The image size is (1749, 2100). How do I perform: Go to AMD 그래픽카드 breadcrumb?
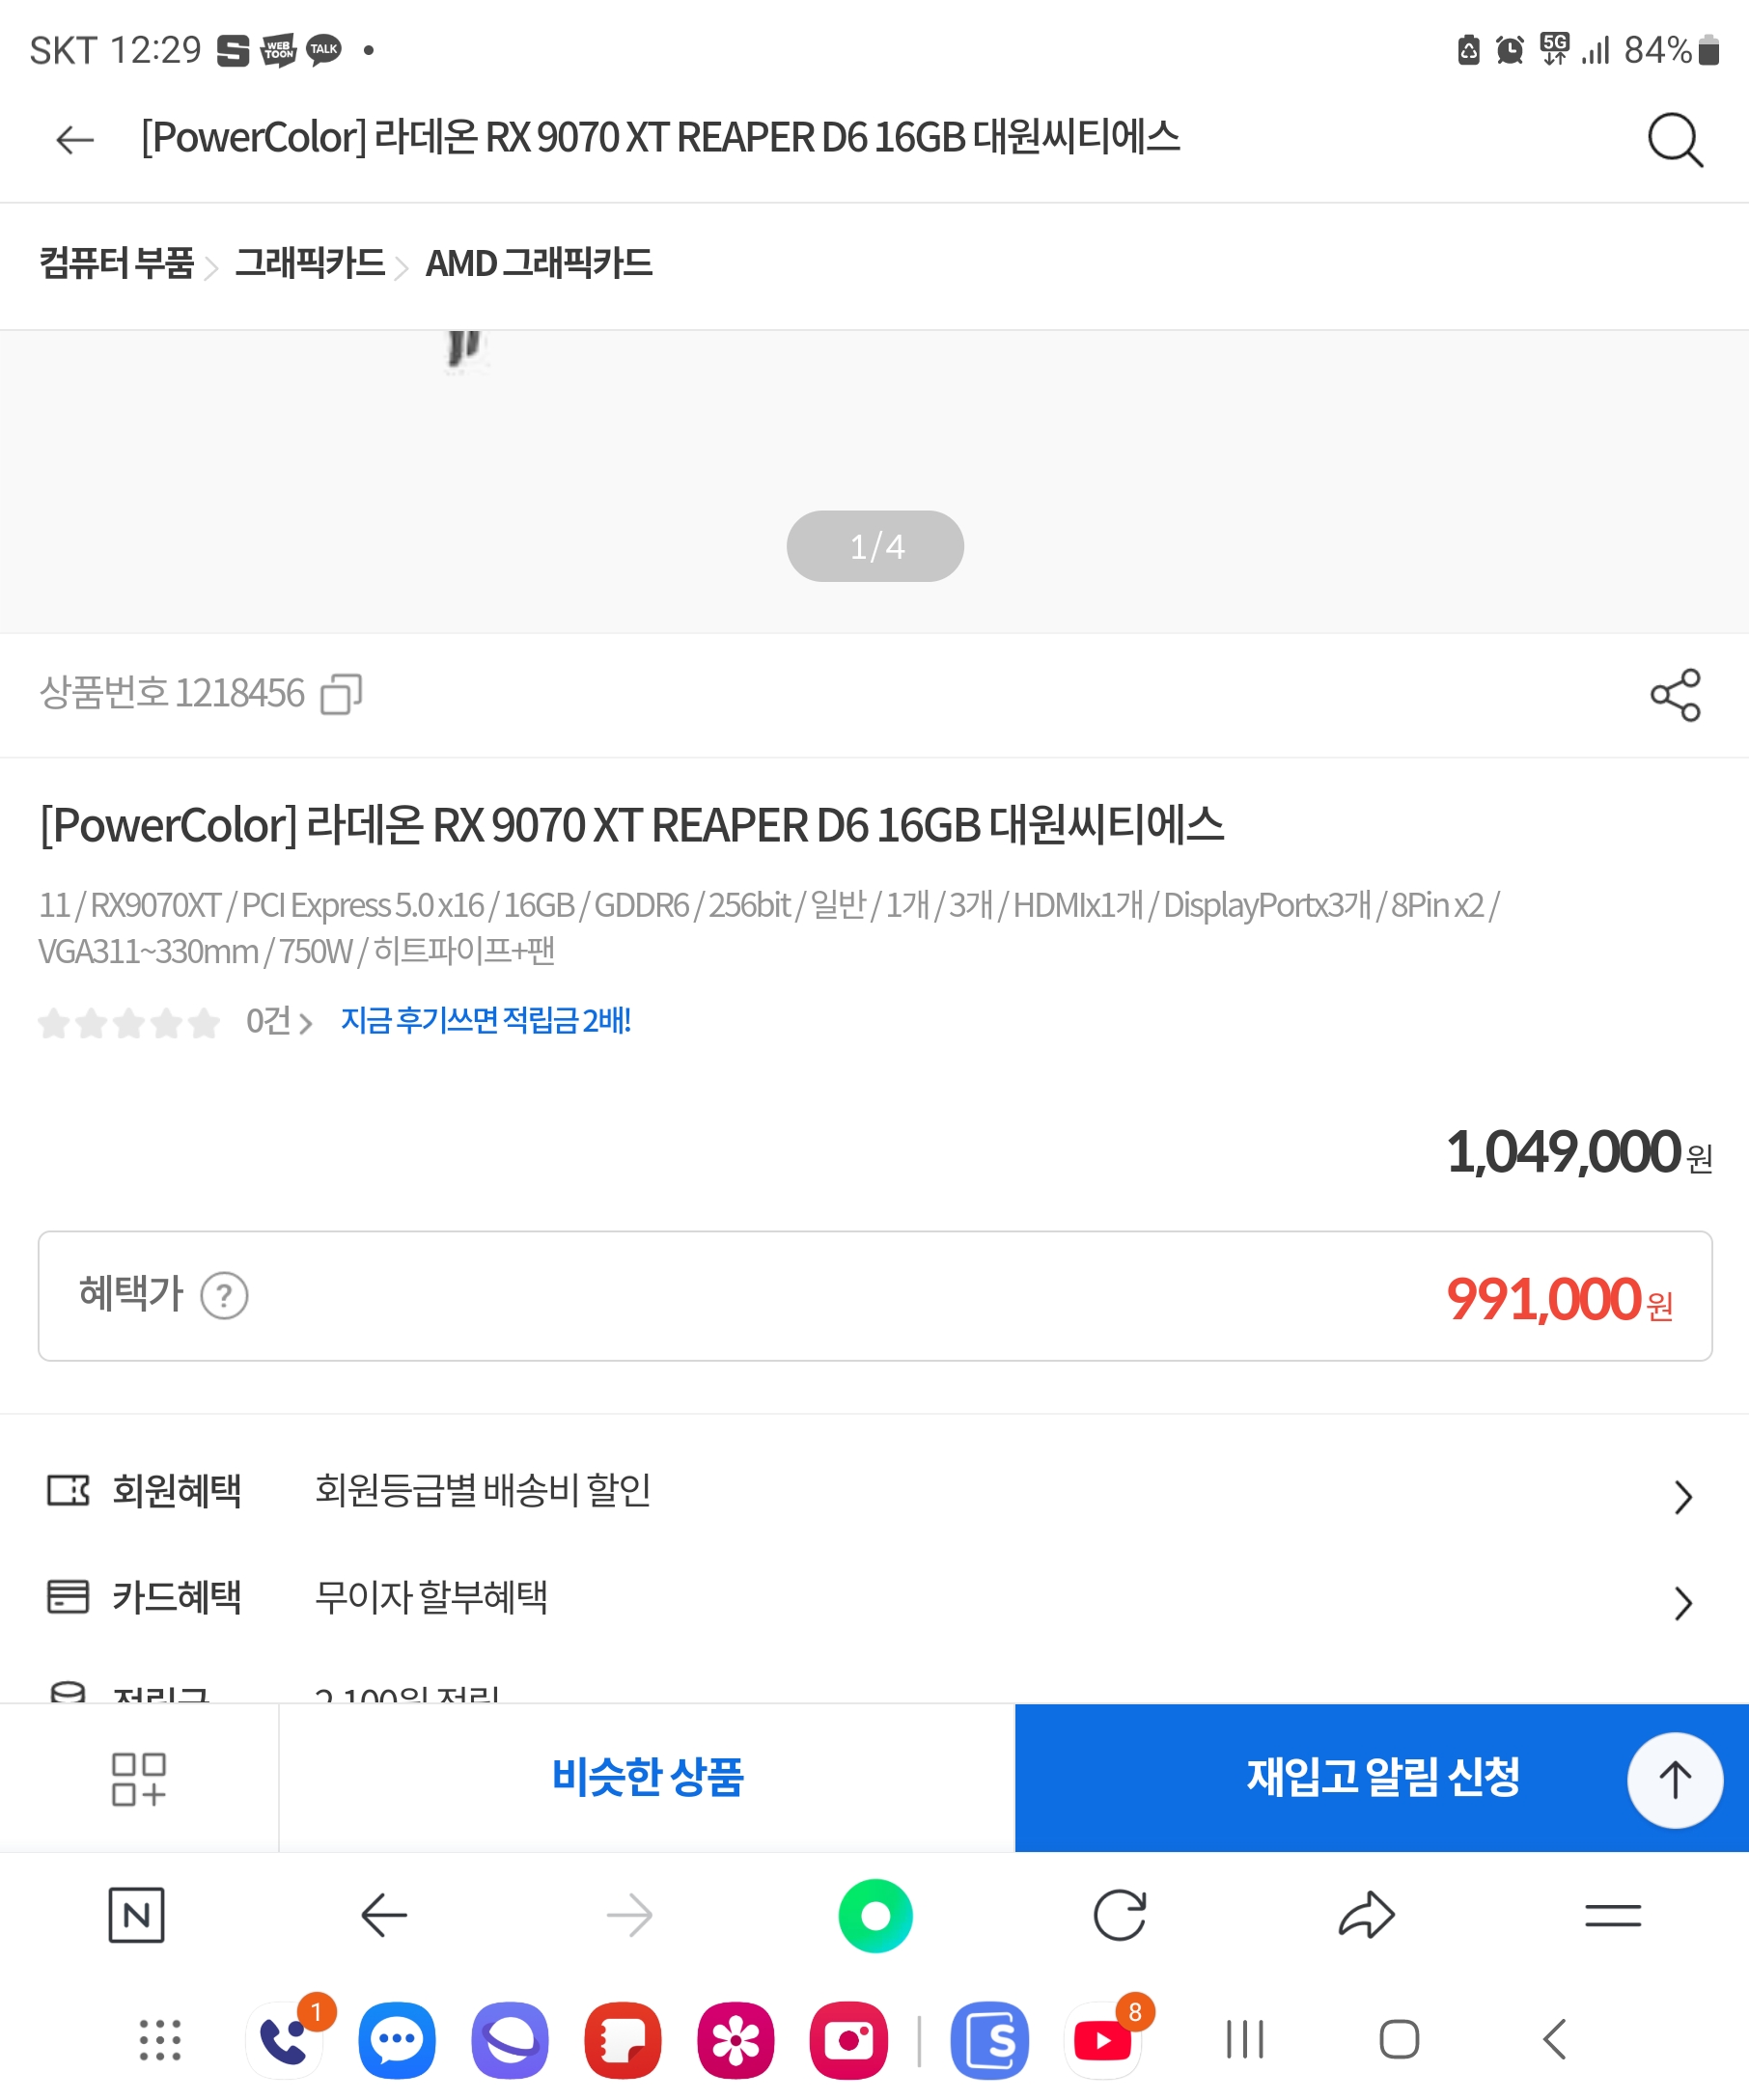539,264
